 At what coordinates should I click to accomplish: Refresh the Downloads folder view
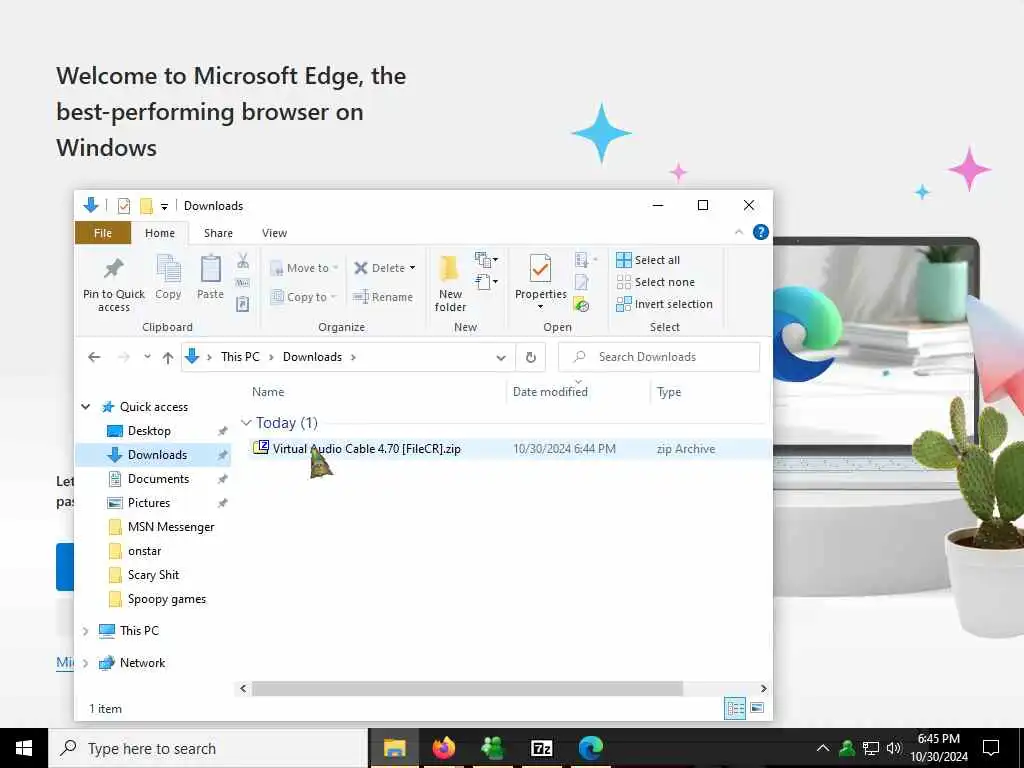click(530, 357)
